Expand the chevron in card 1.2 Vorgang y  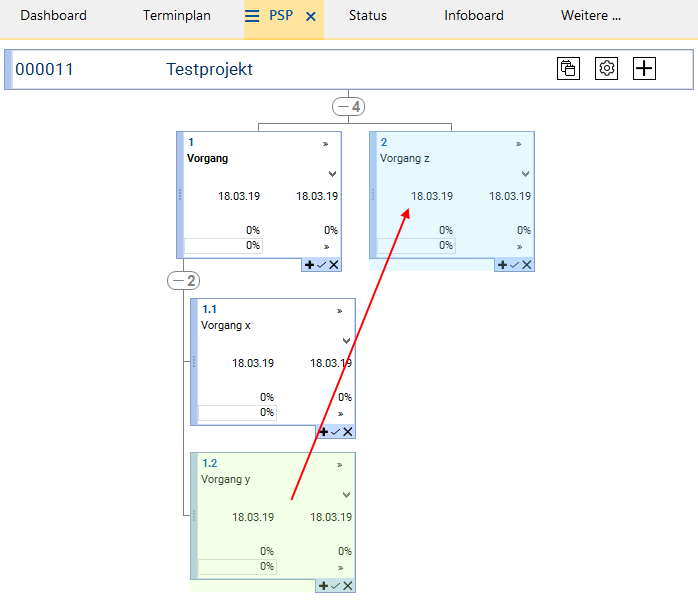(346, 495)
